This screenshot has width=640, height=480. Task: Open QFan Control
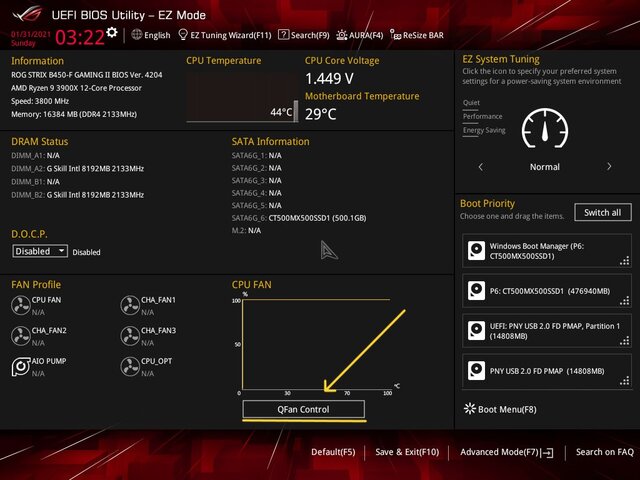point(303,409)
